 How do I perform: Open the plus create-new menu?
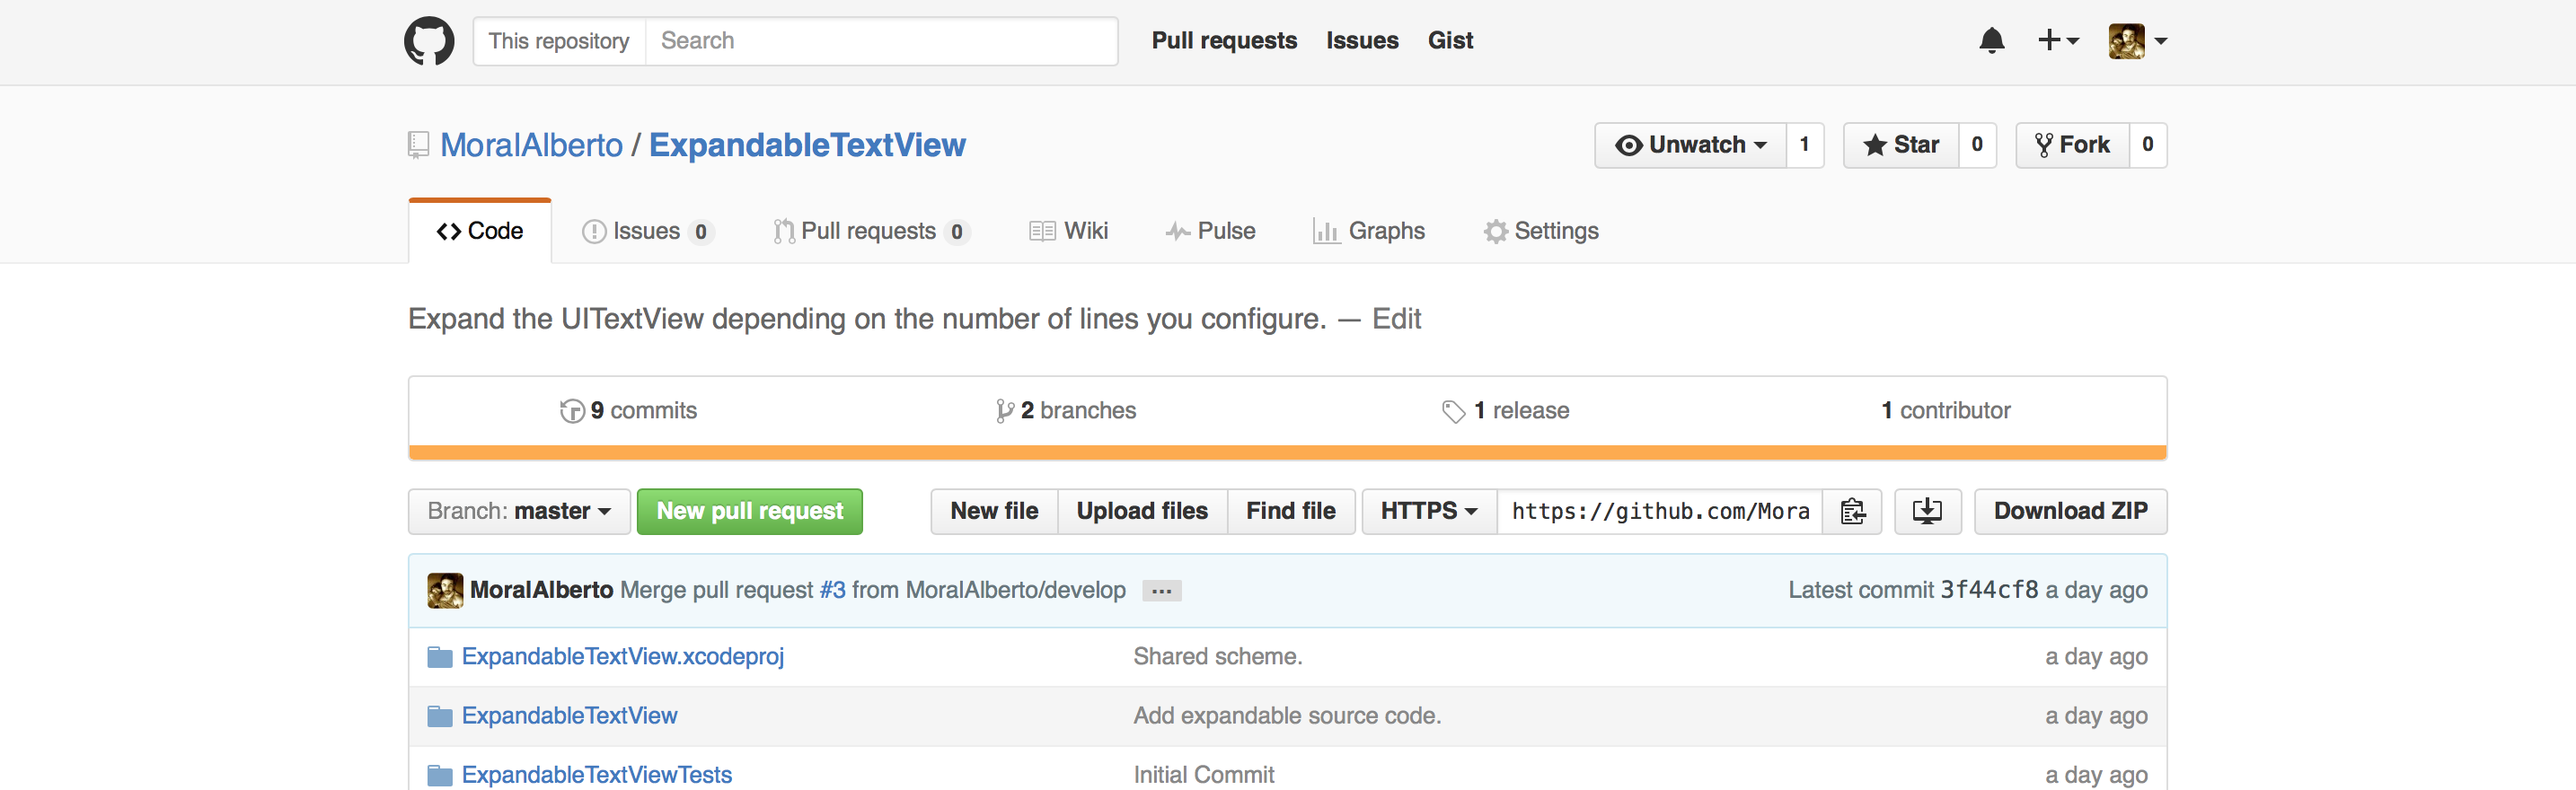click(x=2058, y=41)
